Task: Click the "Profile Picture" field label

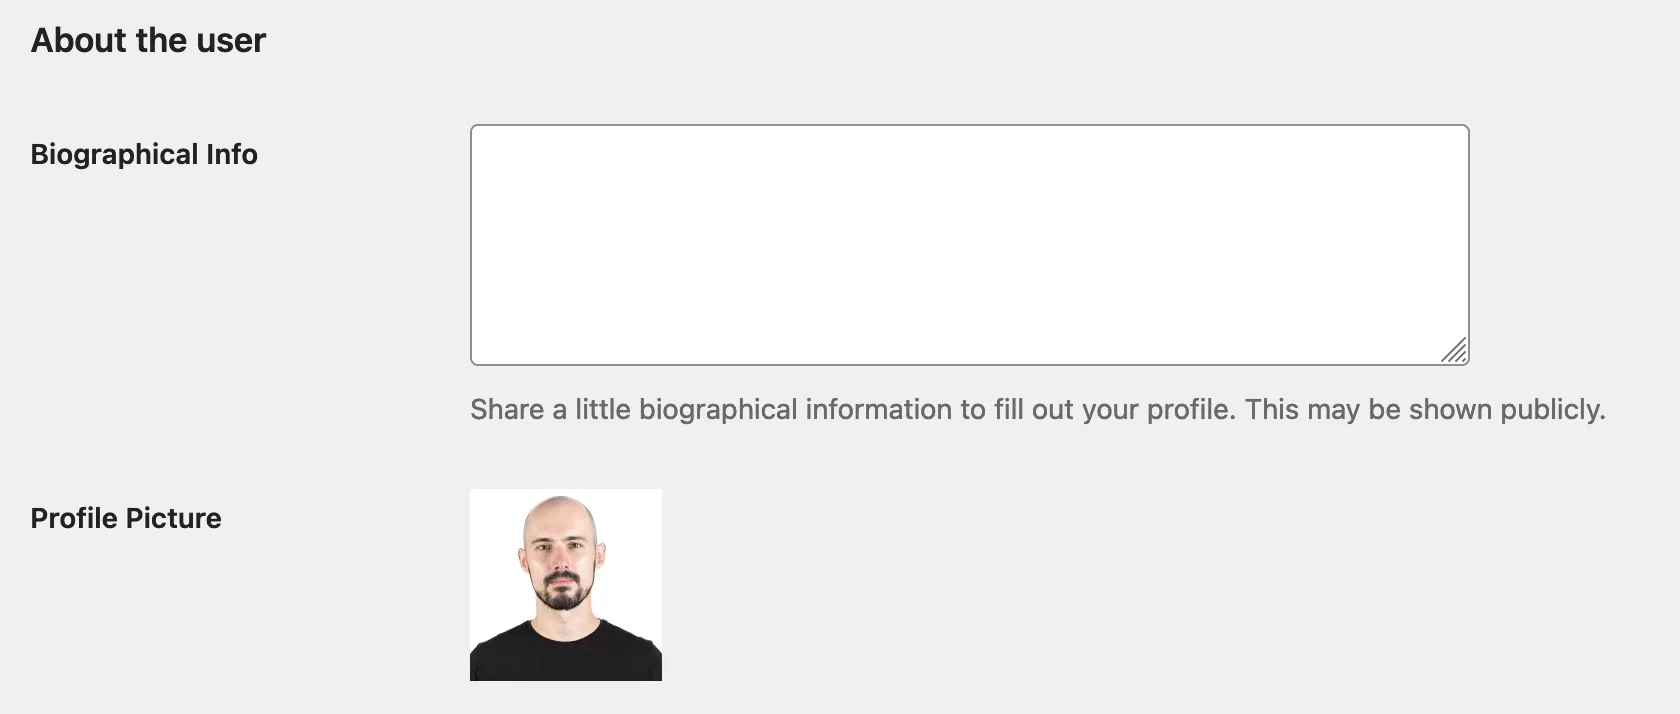Action: (126, 518)
